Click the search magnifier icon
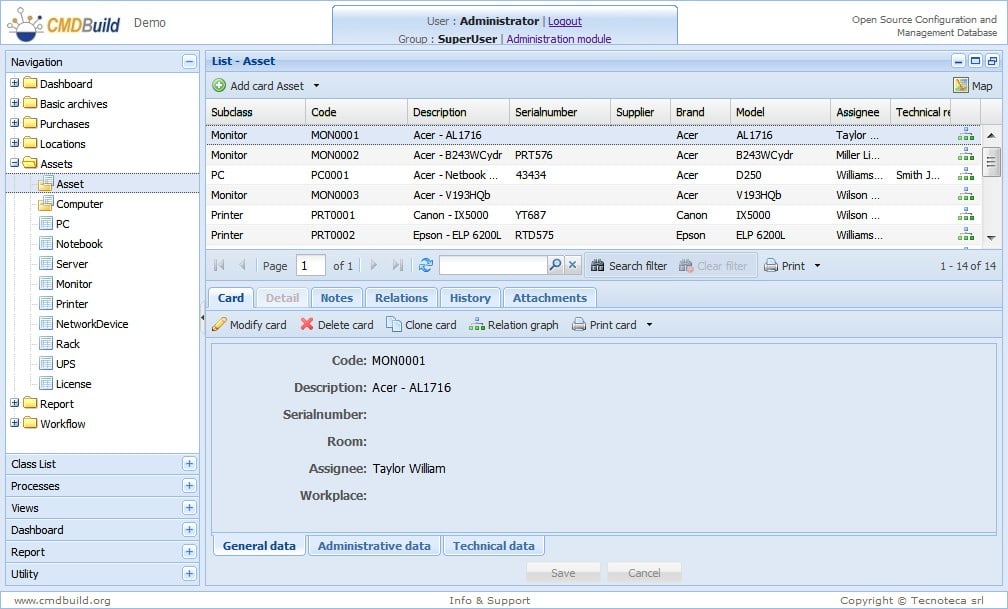The width and height of the screenshot is (1008, 609). click(x=555, y=266)
